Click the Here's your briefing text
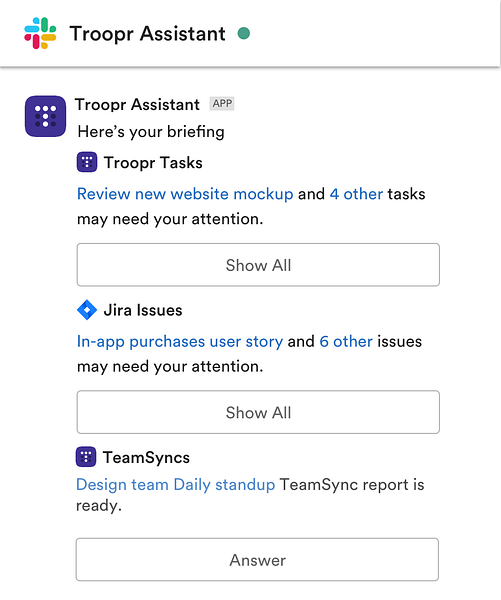This screenshot has height=600, width=501. (x=151, y=132)
